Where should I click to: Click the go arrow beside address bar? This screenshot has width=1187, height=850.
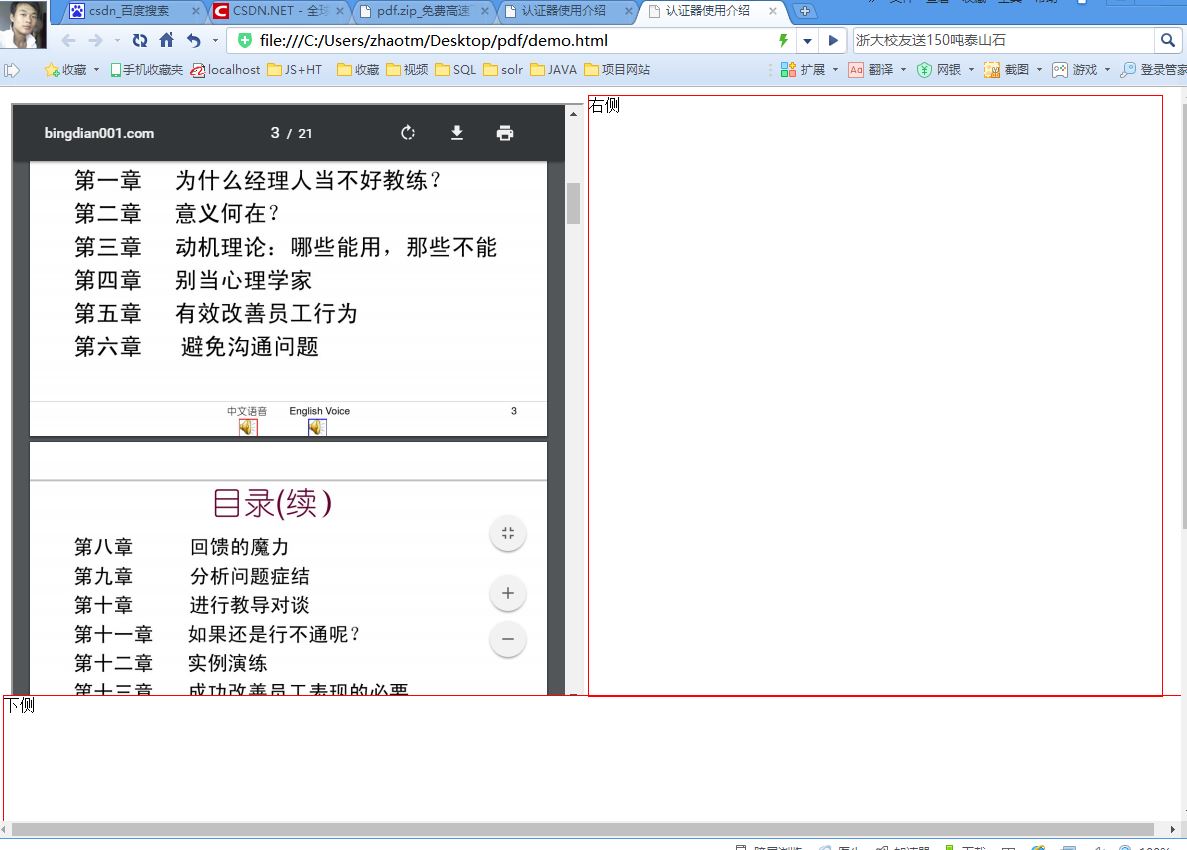click(833, 40)
